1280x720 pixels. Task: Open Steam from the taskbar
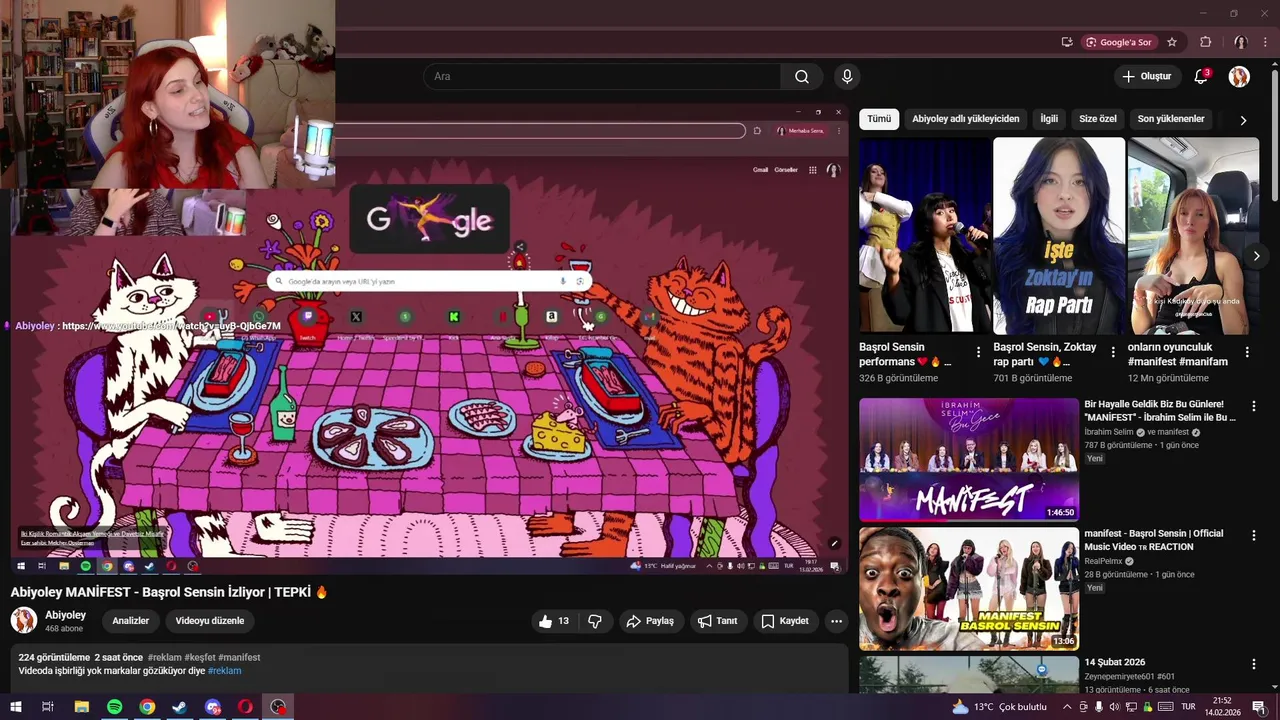(x=179, y=707)
